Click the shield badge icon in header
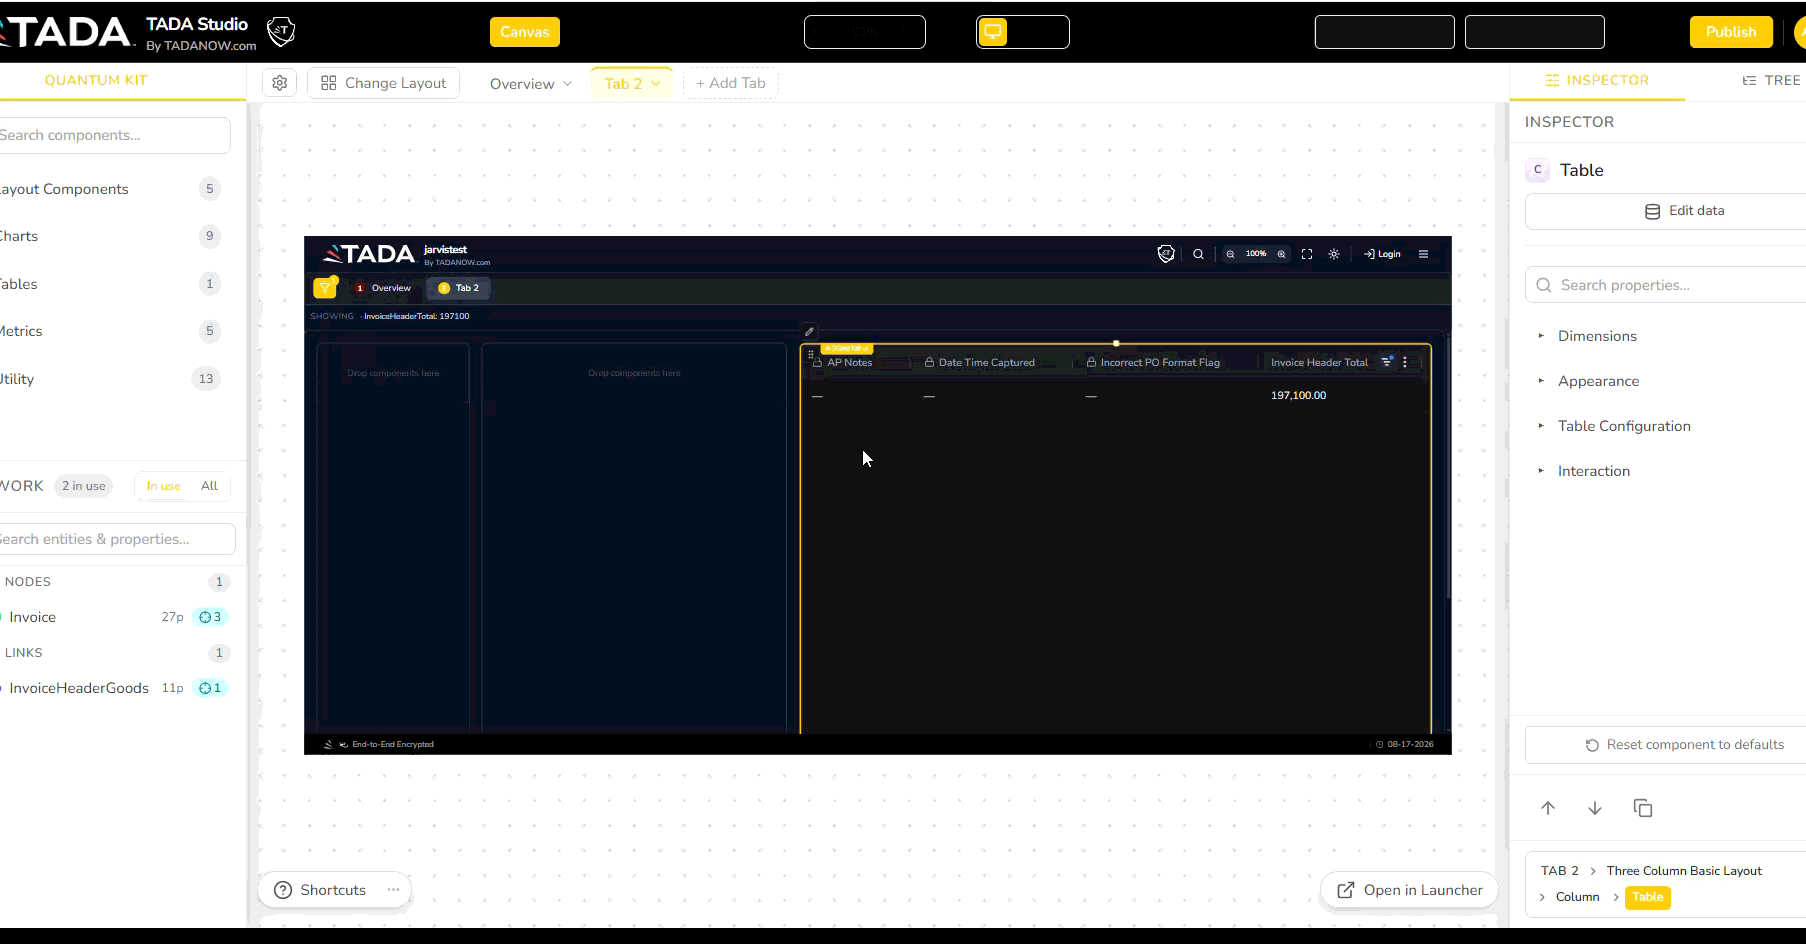Viewport: 1806px width, 944px height. 282,31
